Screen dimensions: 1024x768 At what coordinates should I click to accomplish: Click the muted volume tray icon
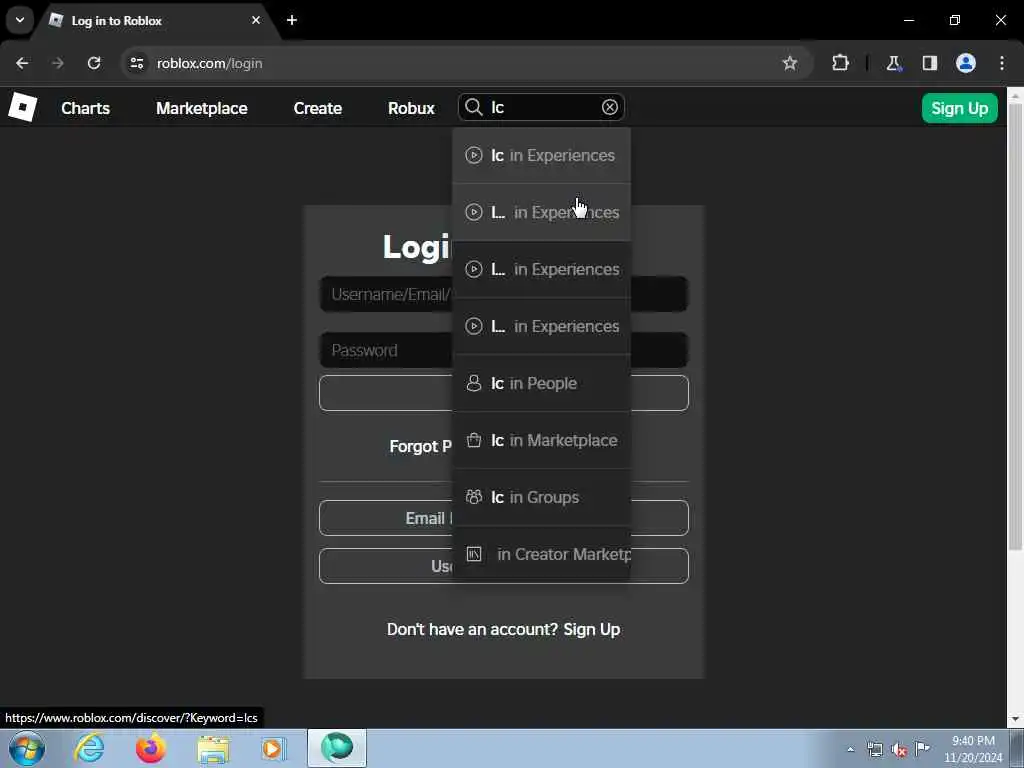click(899, 749)
